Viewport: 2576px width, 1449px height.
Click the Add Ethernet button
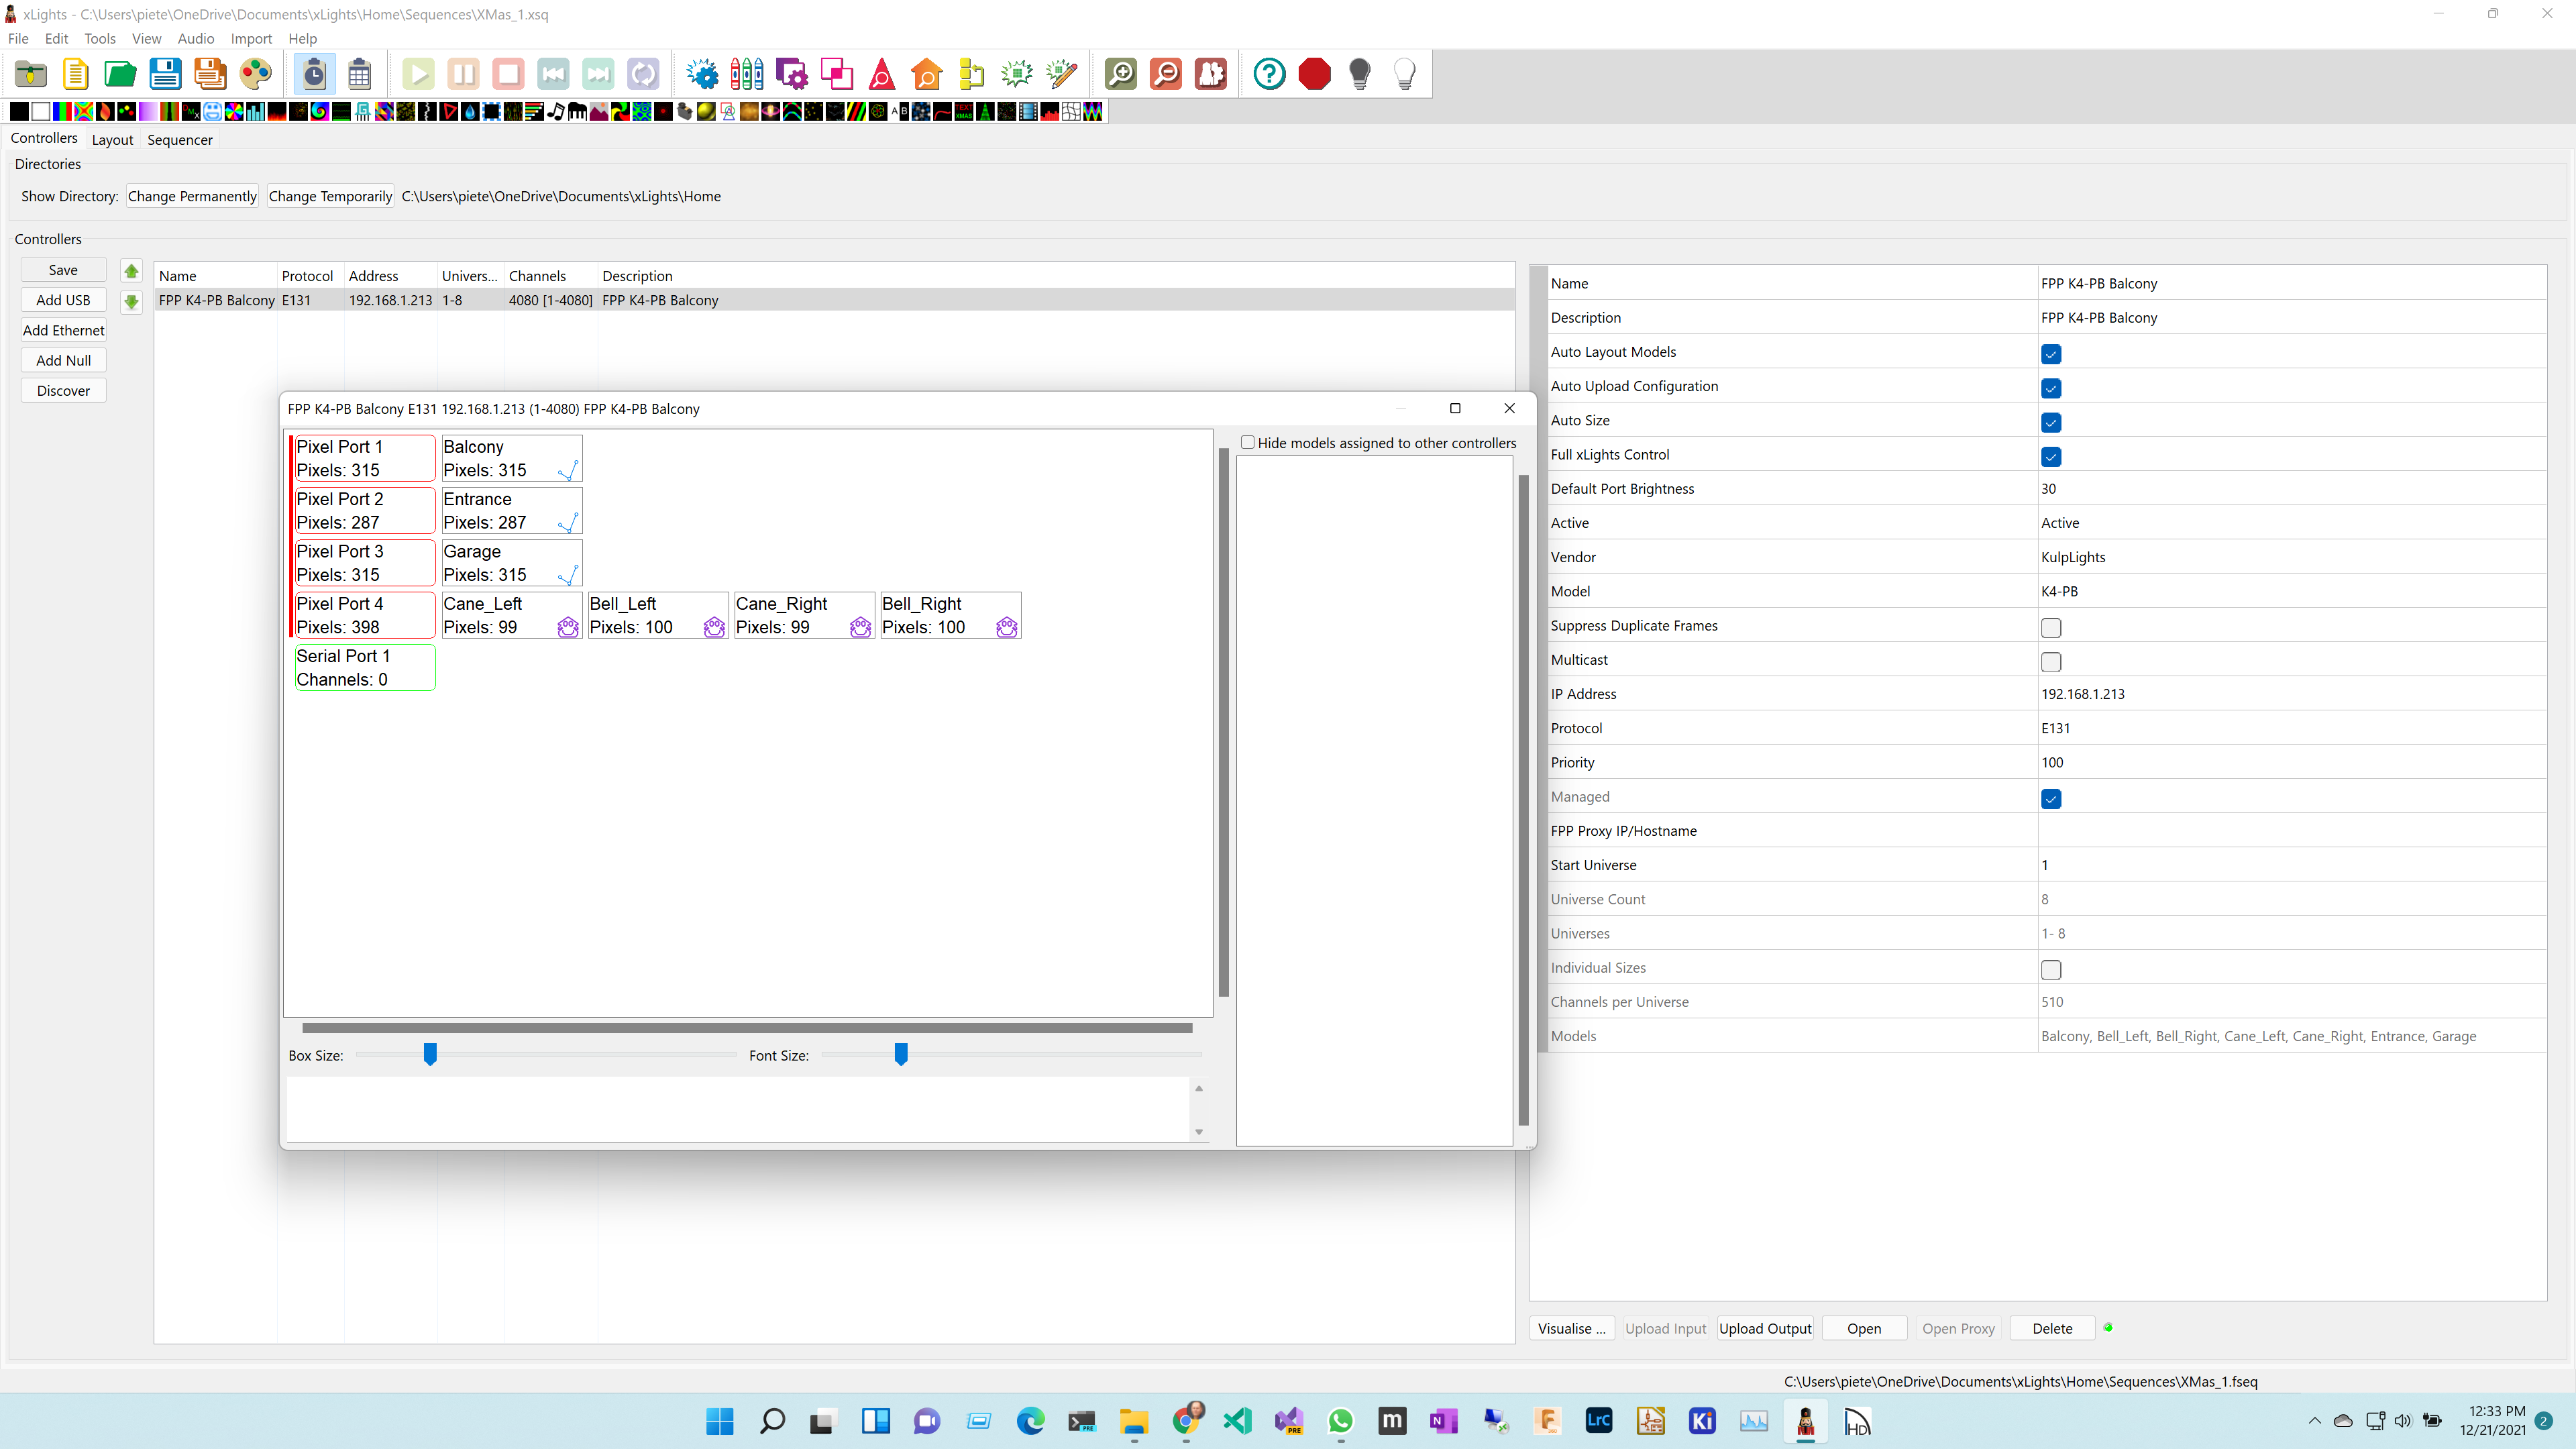tap(63, 330)
